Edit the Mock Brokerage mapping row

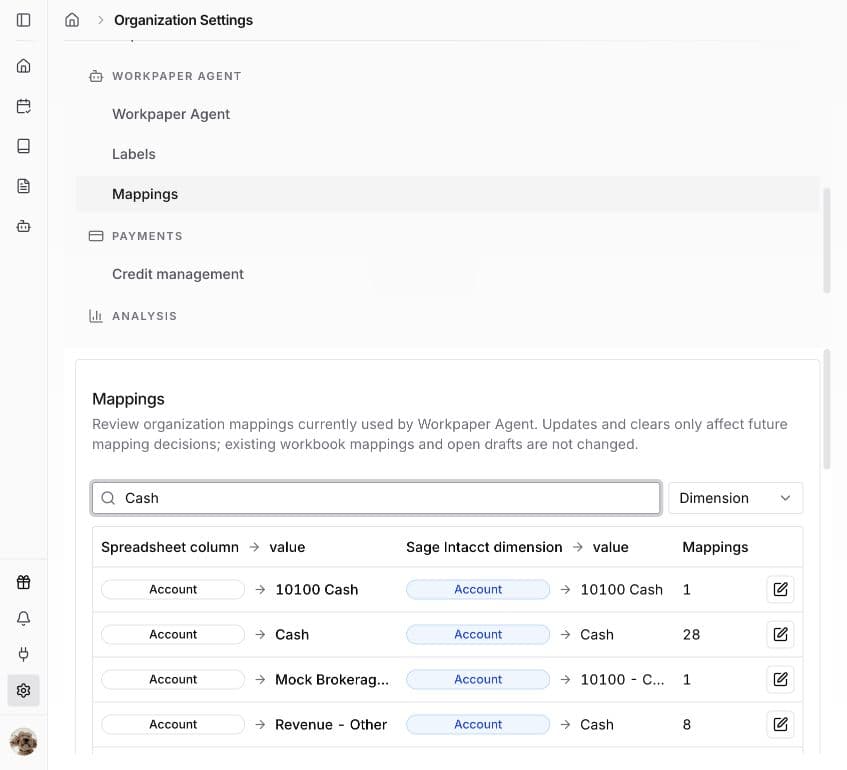pos(780,679)
